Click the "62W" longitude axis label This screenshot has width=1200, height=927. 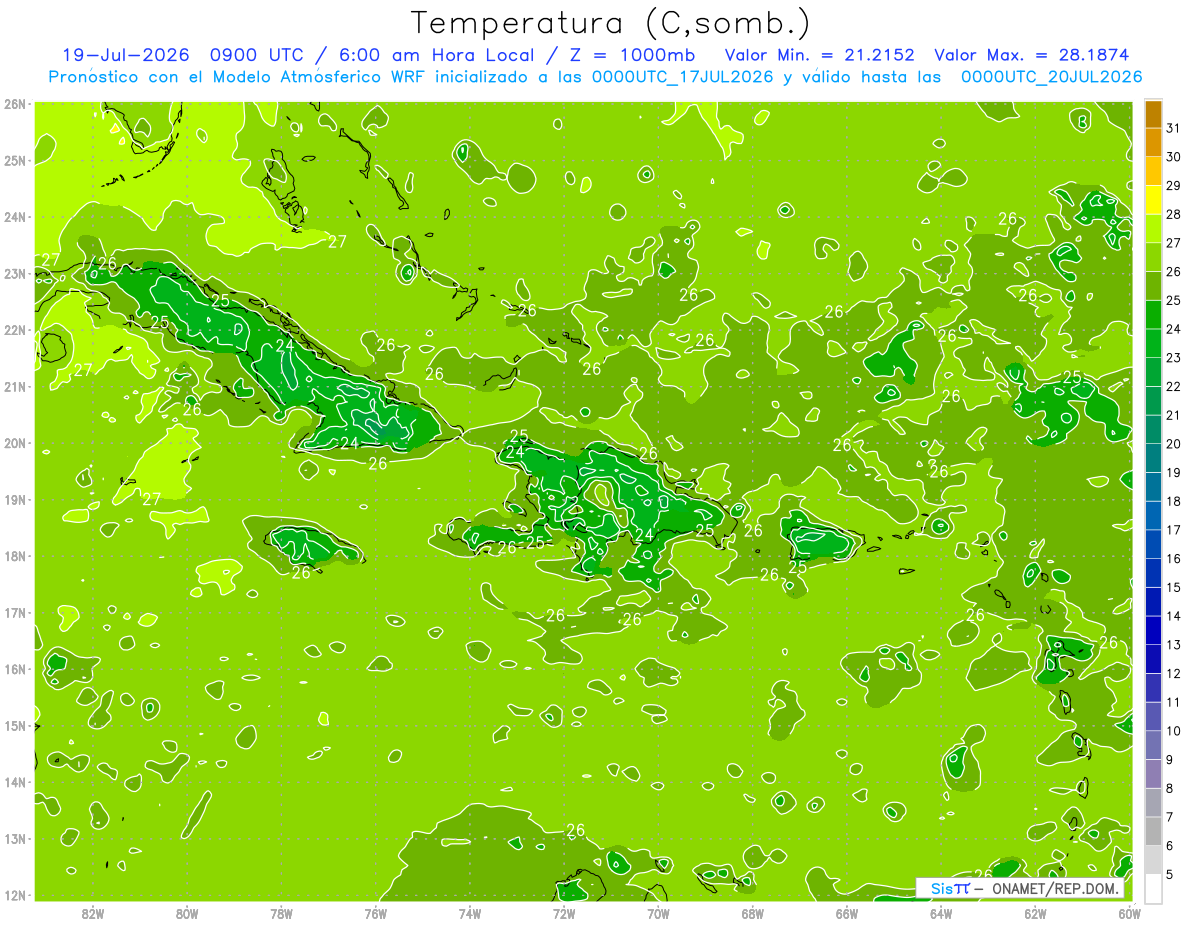[x=1035, y=913]
